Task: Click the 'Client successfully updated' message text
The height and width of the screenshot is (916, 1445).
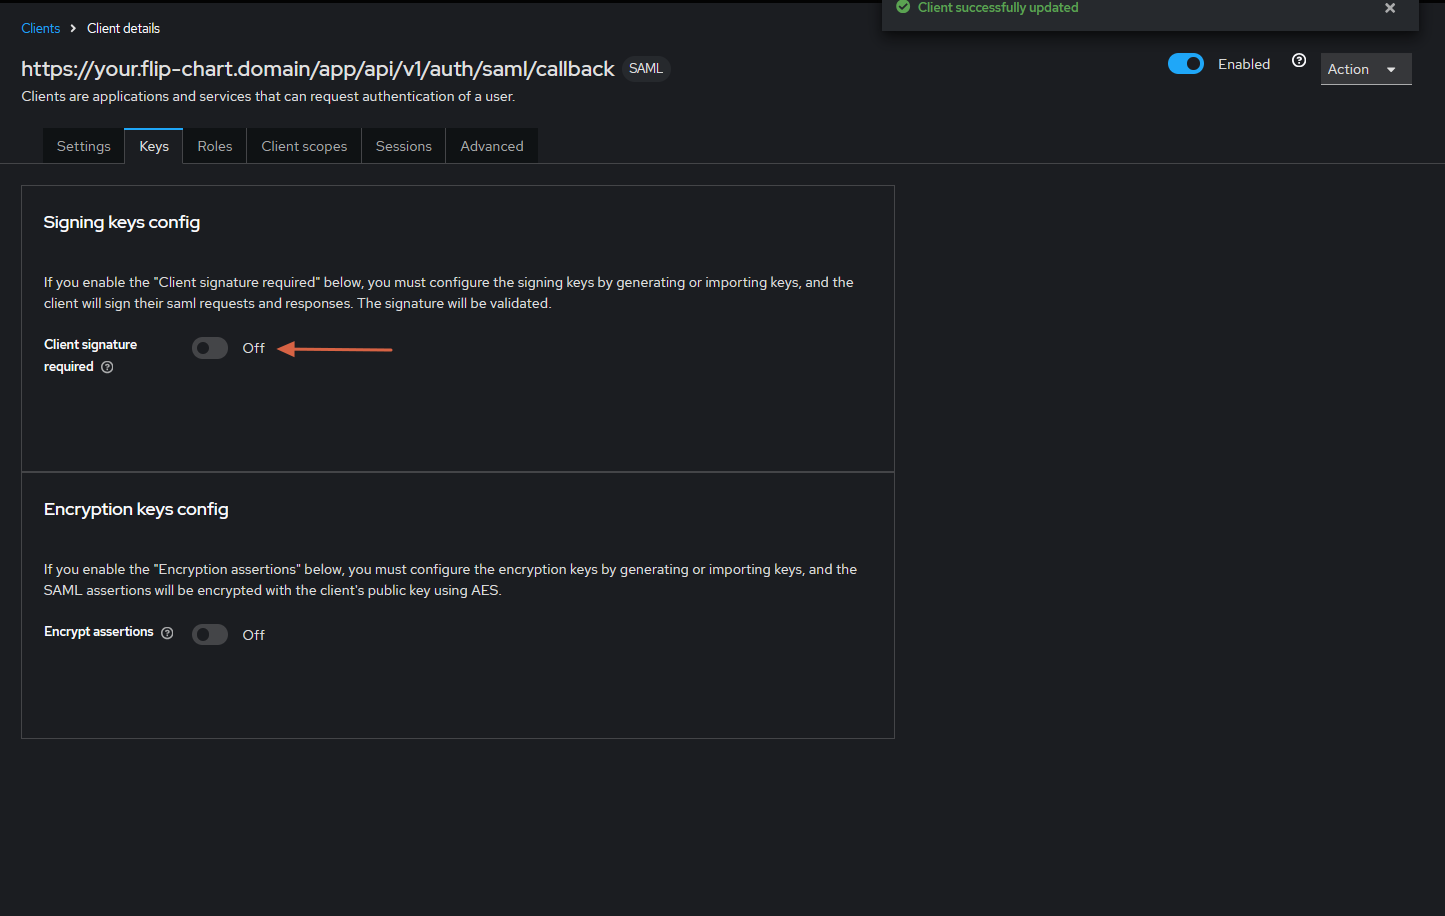Action: (998, 8)
